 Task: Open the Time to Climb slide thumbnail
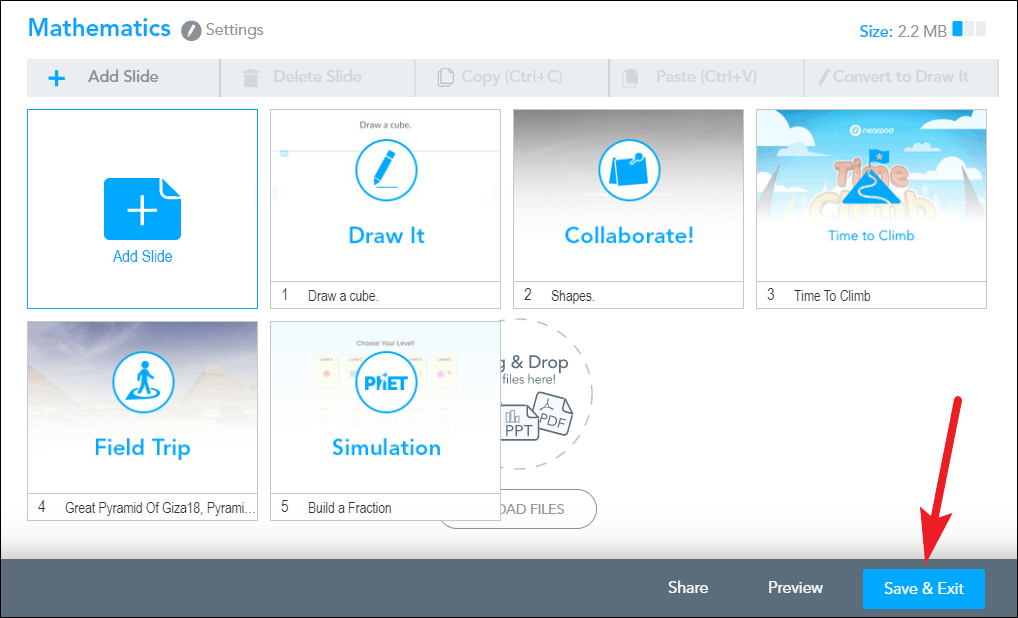[871, 195]
